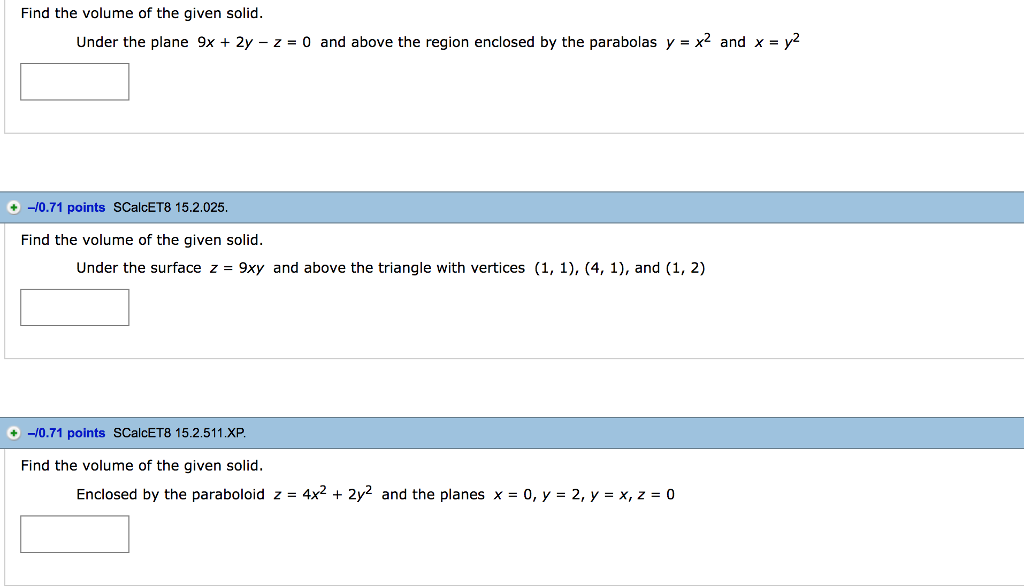Click the green plus icon on the third problem header
Screen dimensions: 1024x586
coord(11,432)
